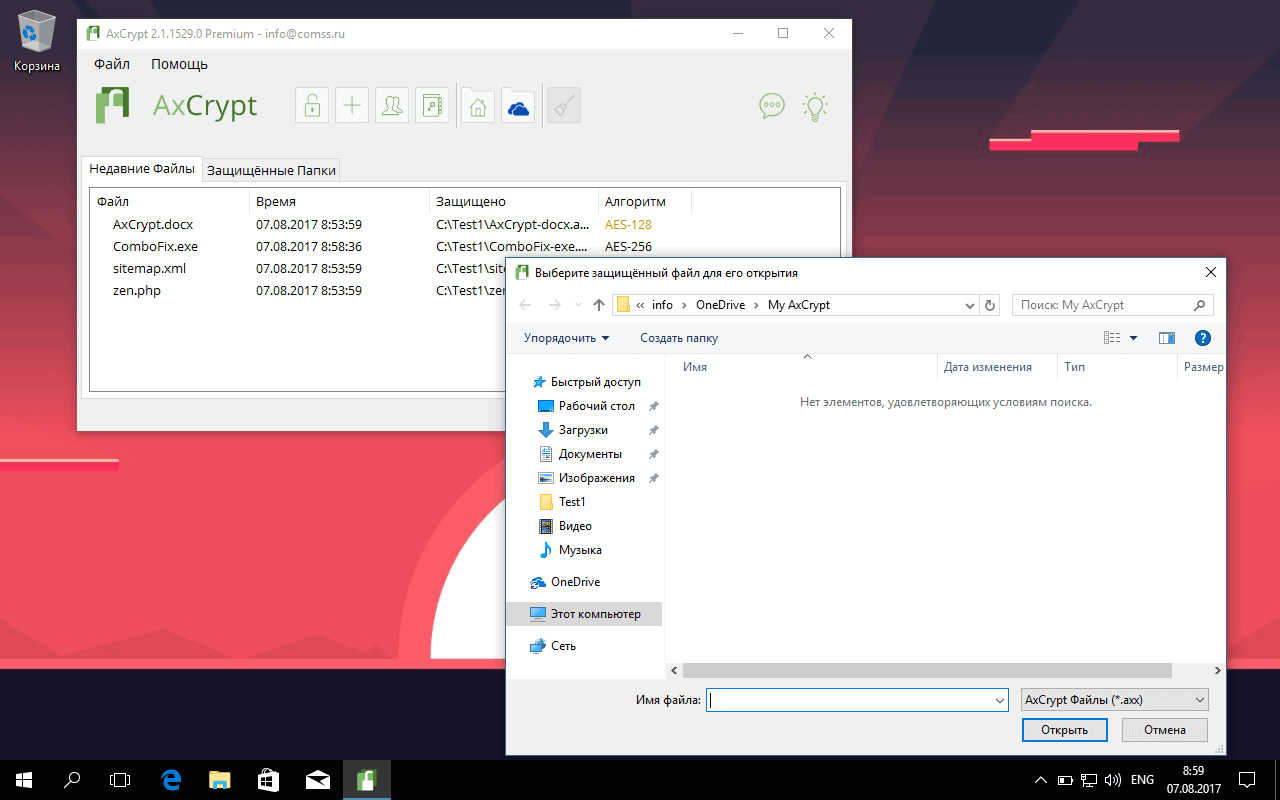The width and height of the screenshot is (1280, 800).
Task: Click the green AxCrypt logo
Action: point(113,105)
